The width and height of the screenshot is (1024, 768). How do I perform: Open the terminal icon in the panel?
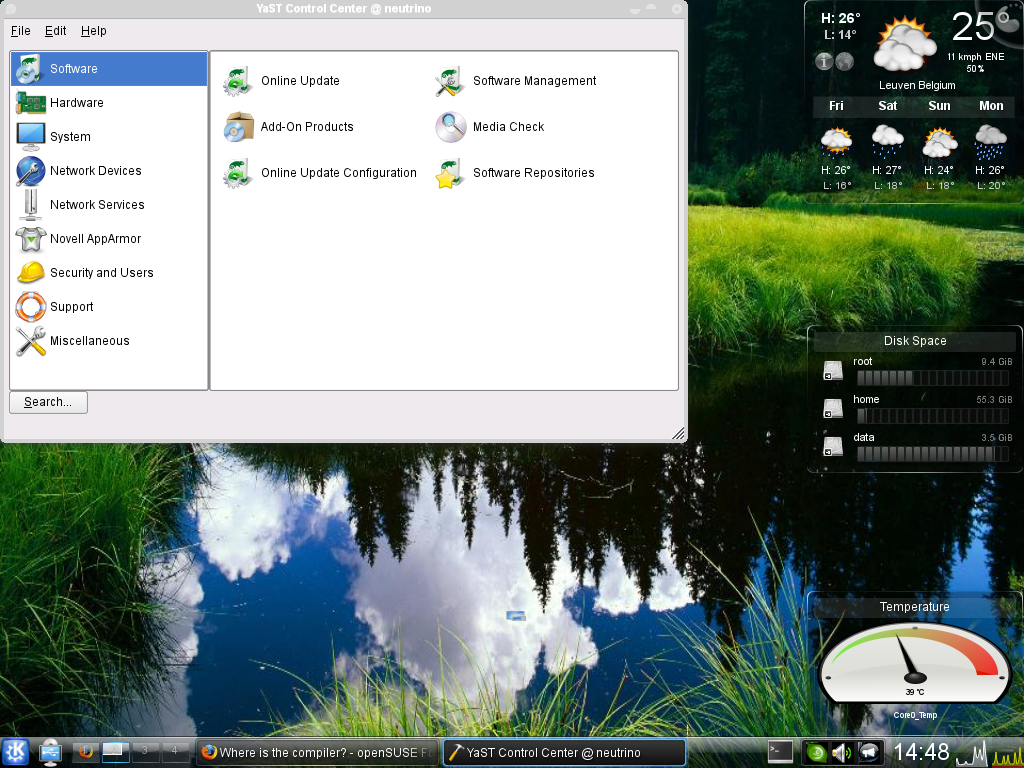[x=780, y=752]
